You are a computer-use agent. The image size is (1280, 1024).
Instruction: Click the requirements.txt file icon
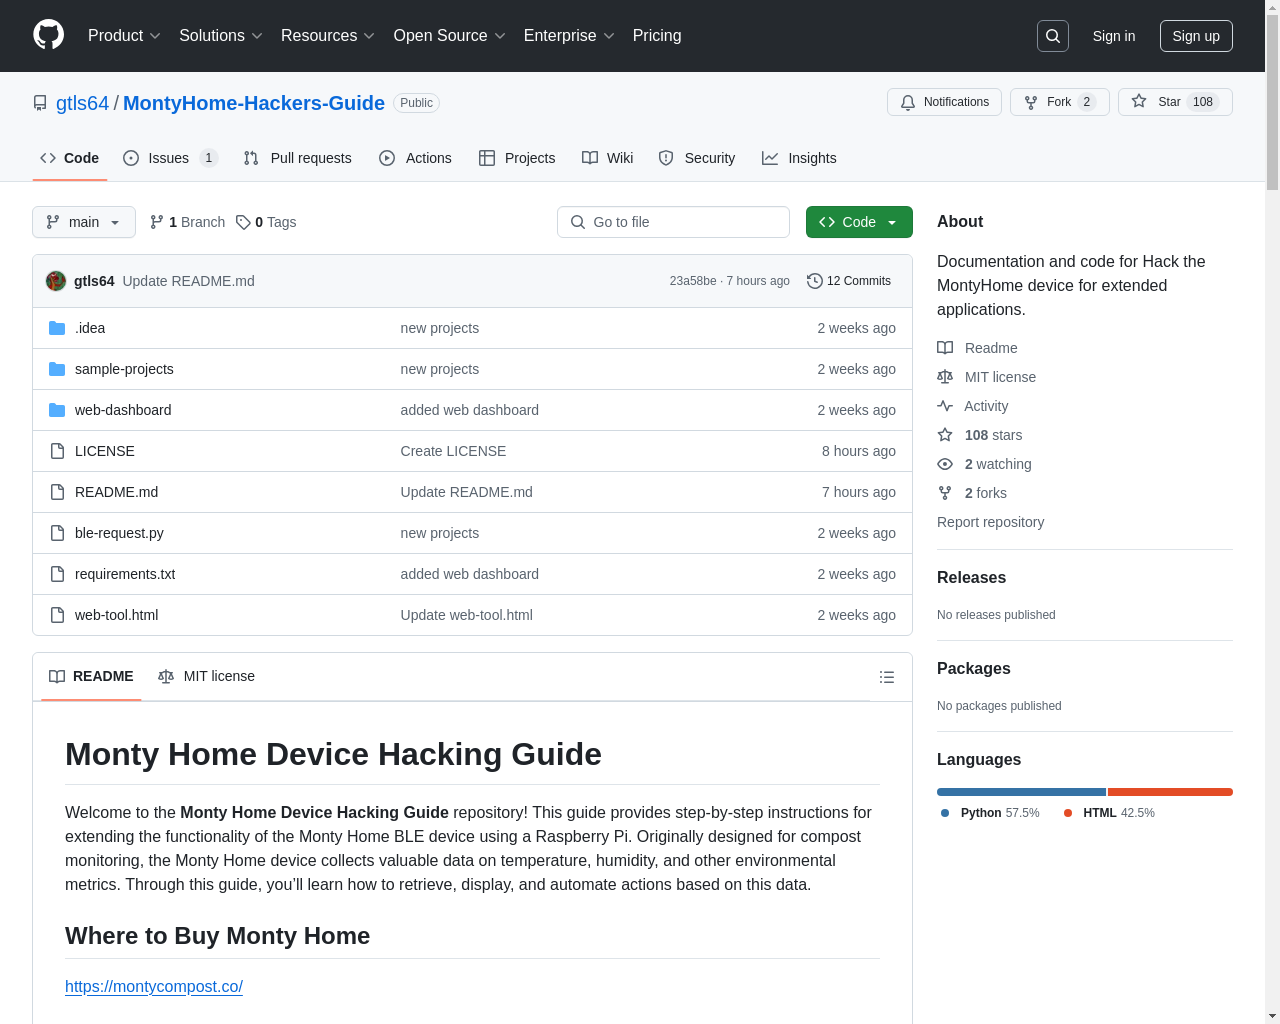pyautogui.click(x=57, y=574)
